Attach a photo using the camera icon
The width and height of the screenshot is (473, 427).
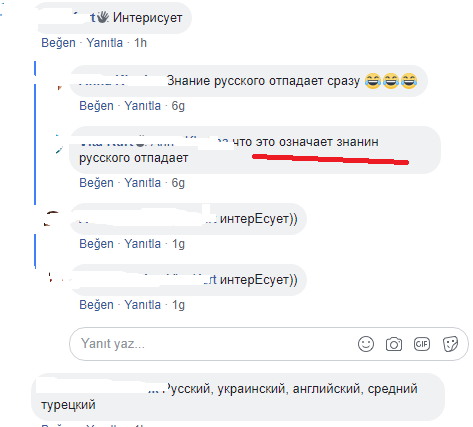[394, 344]
